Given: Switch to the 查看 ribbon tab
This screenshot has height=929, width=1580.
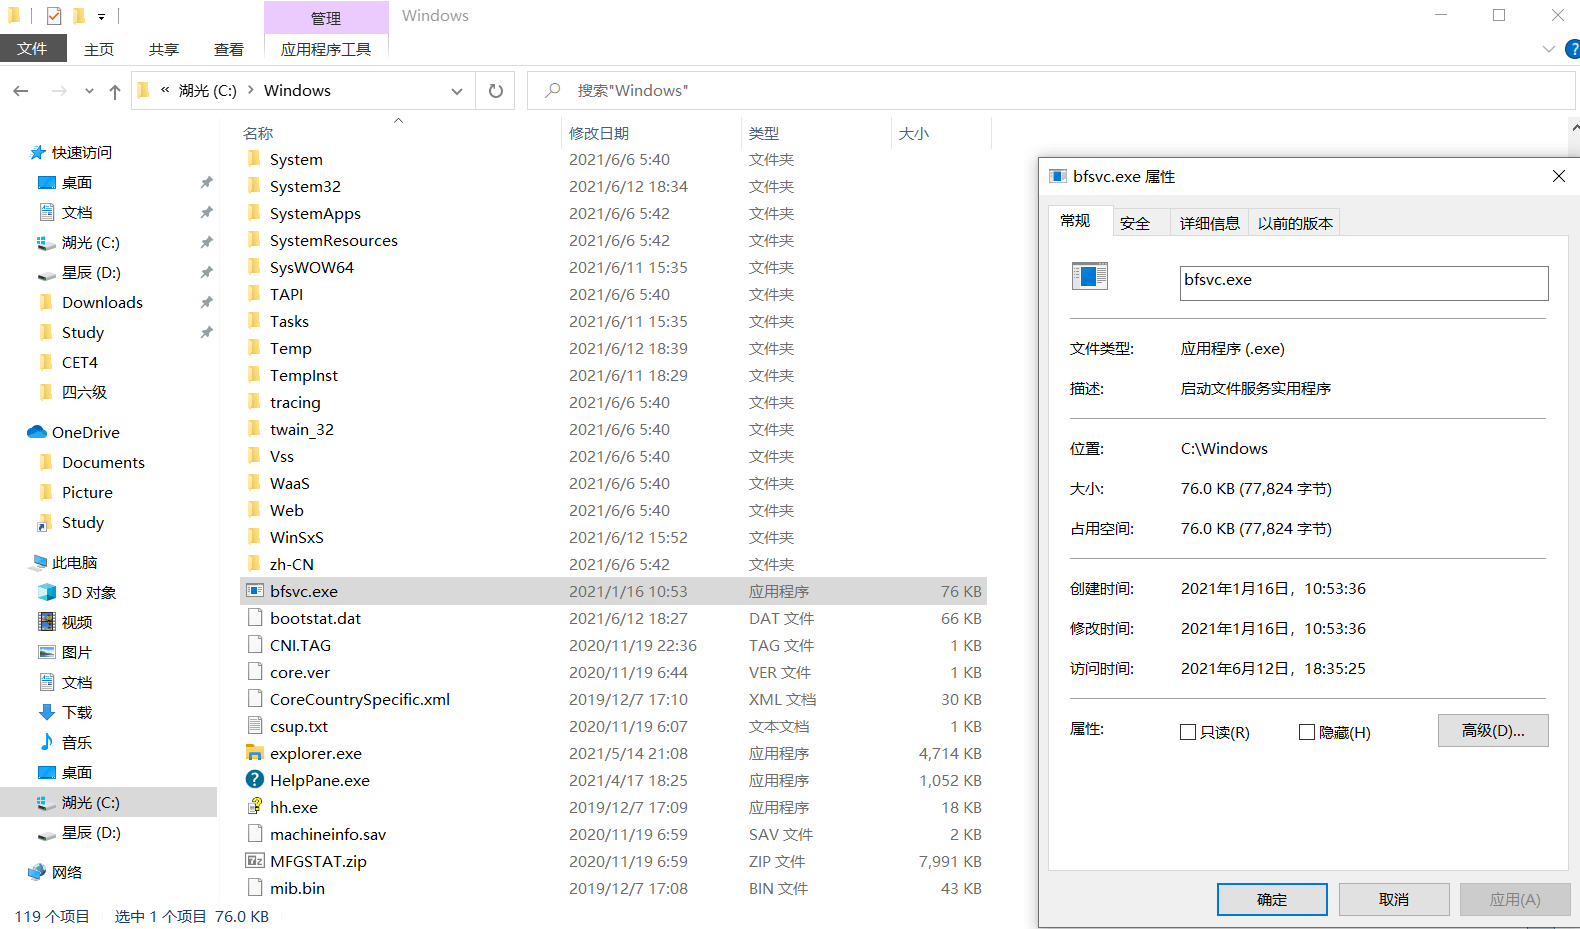Looking at the screenshot, I should pyautogui.click(x=229, y=49).
